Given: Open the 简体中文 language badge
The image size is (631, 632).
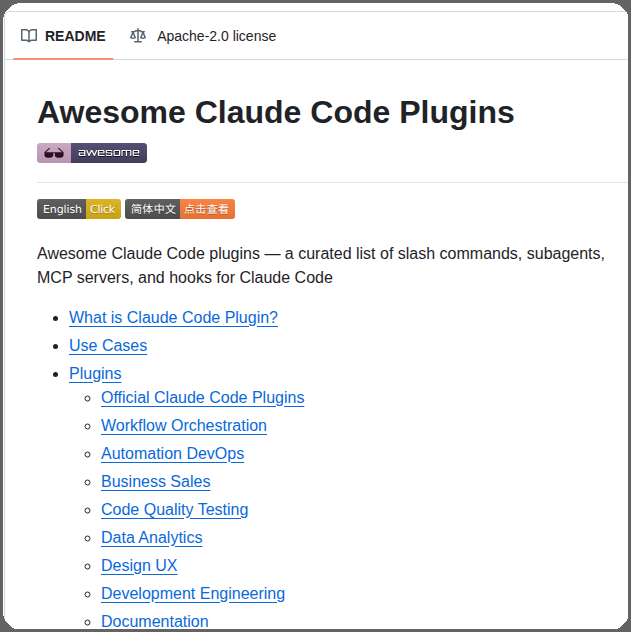Looking at the screenshot, I should click(x=180, y=209).
